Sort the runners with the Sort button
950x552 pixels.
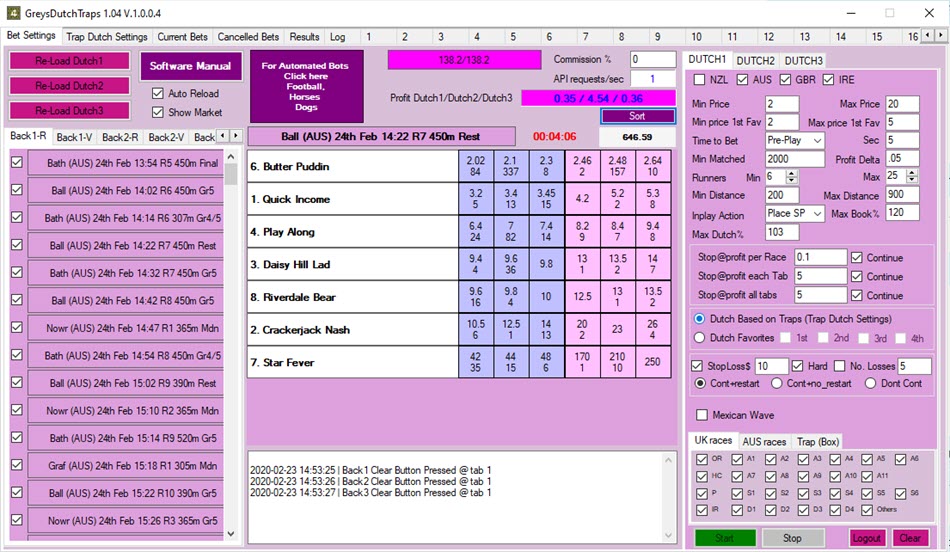pos(638,116)
